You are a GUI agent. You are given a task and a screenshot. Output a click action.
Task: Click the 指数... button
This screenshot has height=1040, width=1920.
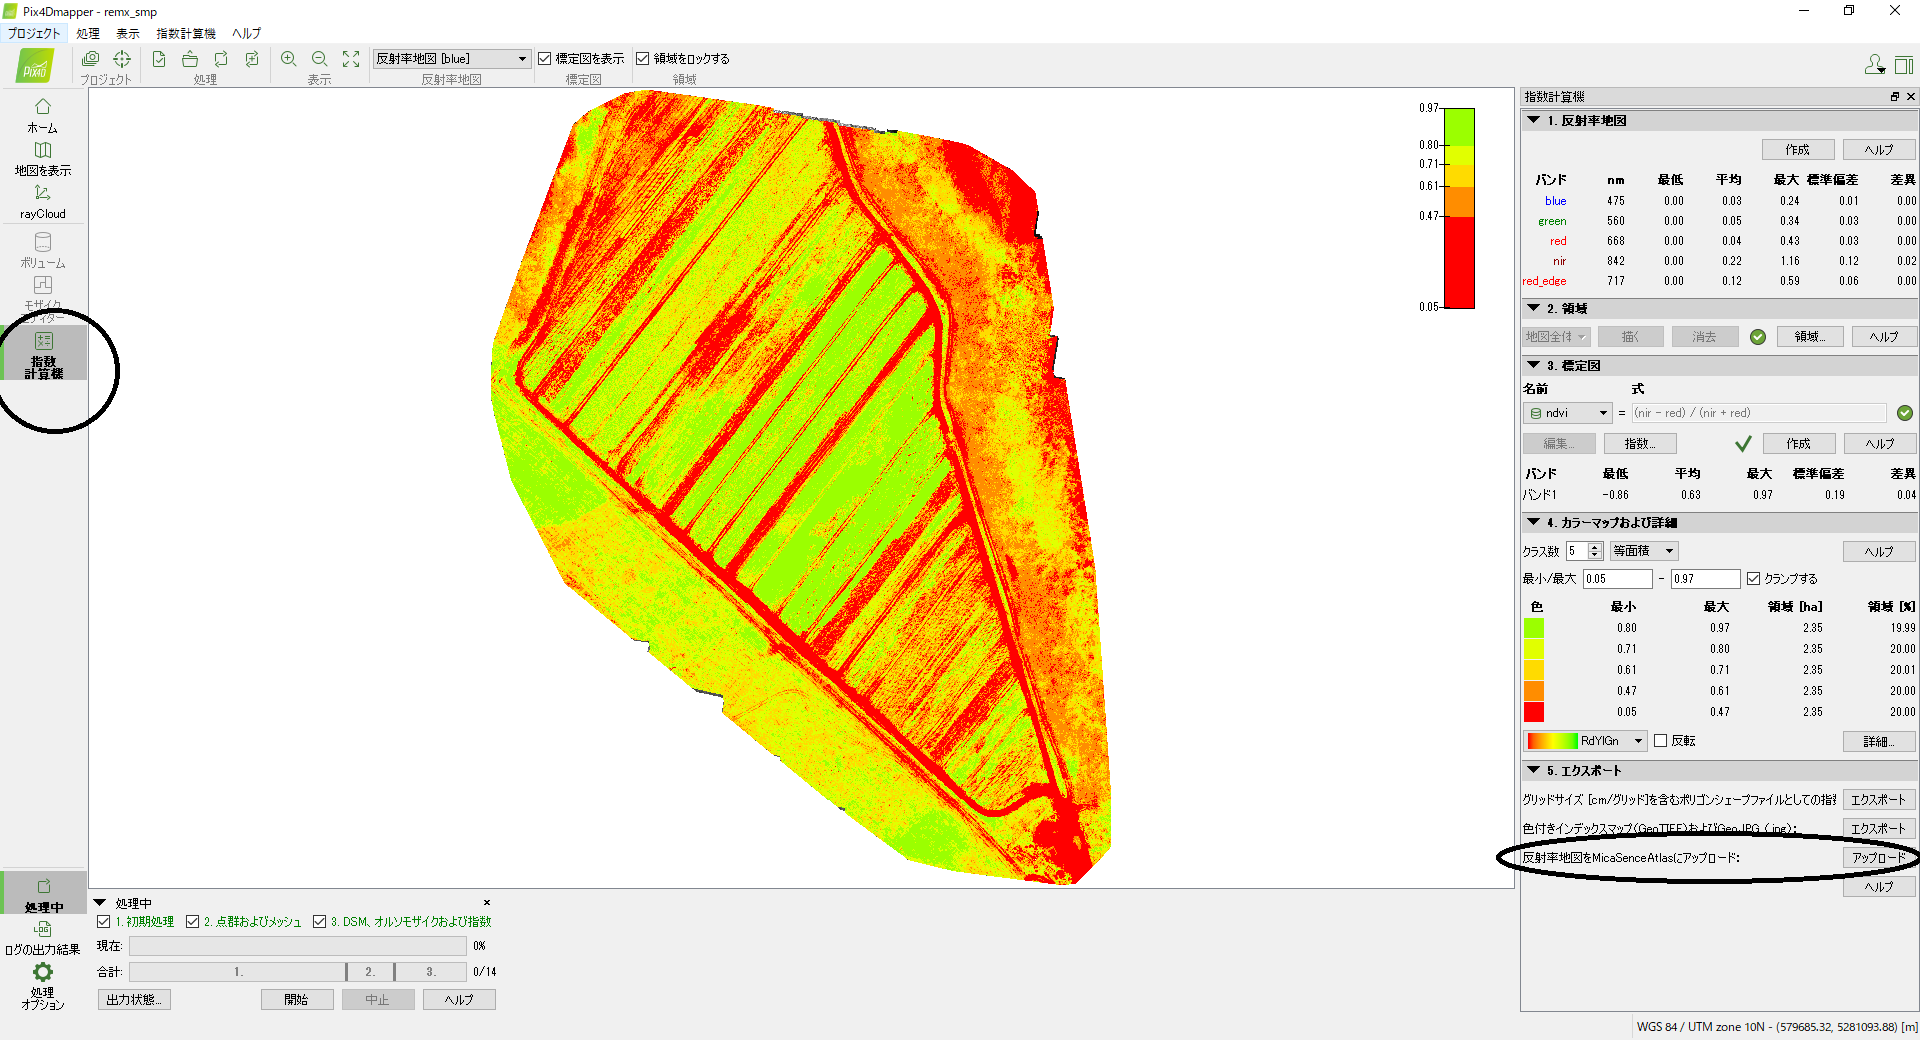pyautogui.click(x=1640, y=444)
